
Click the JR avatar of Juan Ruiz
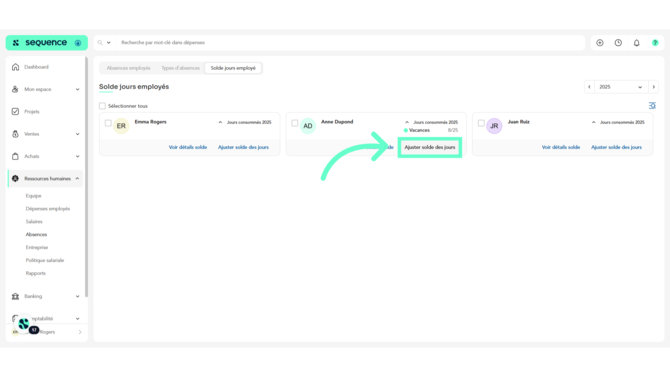(494, 126)
